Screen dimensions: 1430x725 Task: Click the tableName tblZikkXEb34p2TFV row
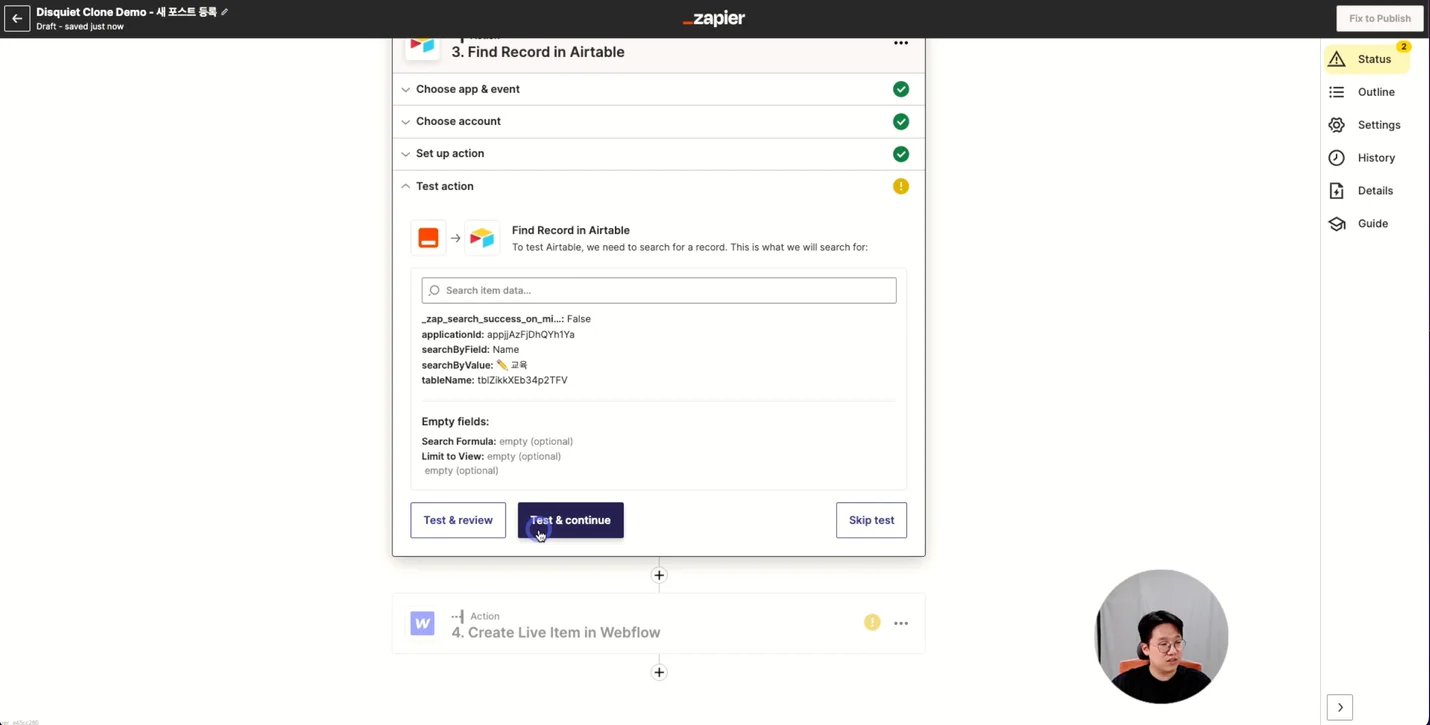pos(494,380)
